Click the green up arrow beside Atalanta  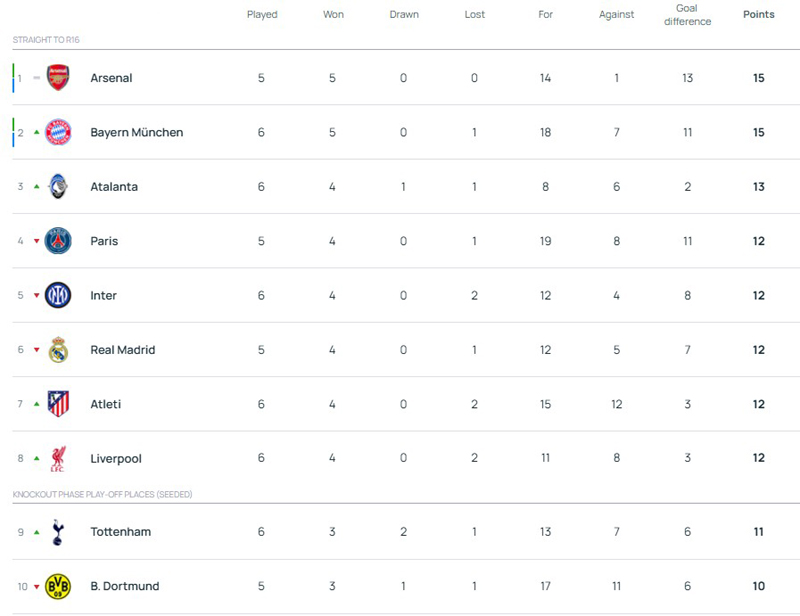(37, 187)
